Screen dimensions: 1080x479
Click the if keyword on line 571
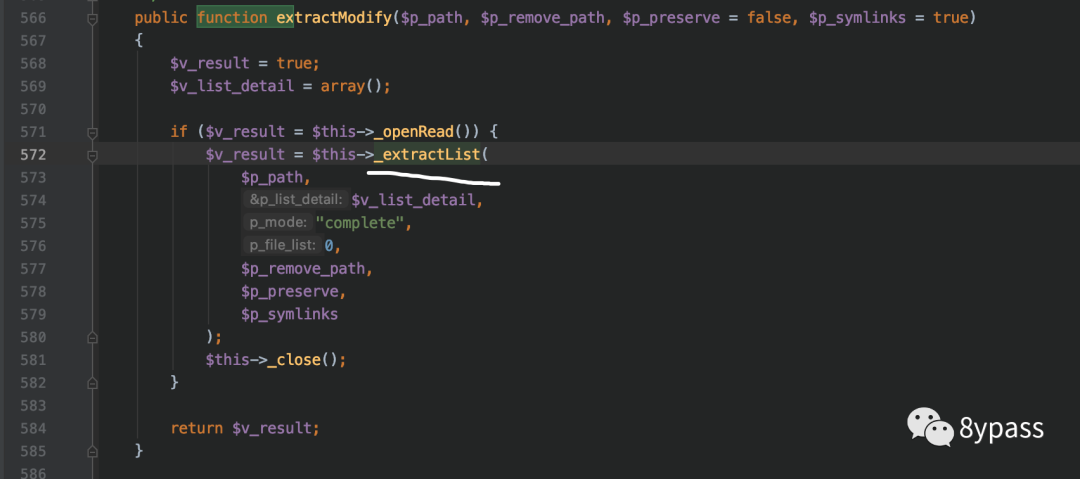tap(179, 132)
